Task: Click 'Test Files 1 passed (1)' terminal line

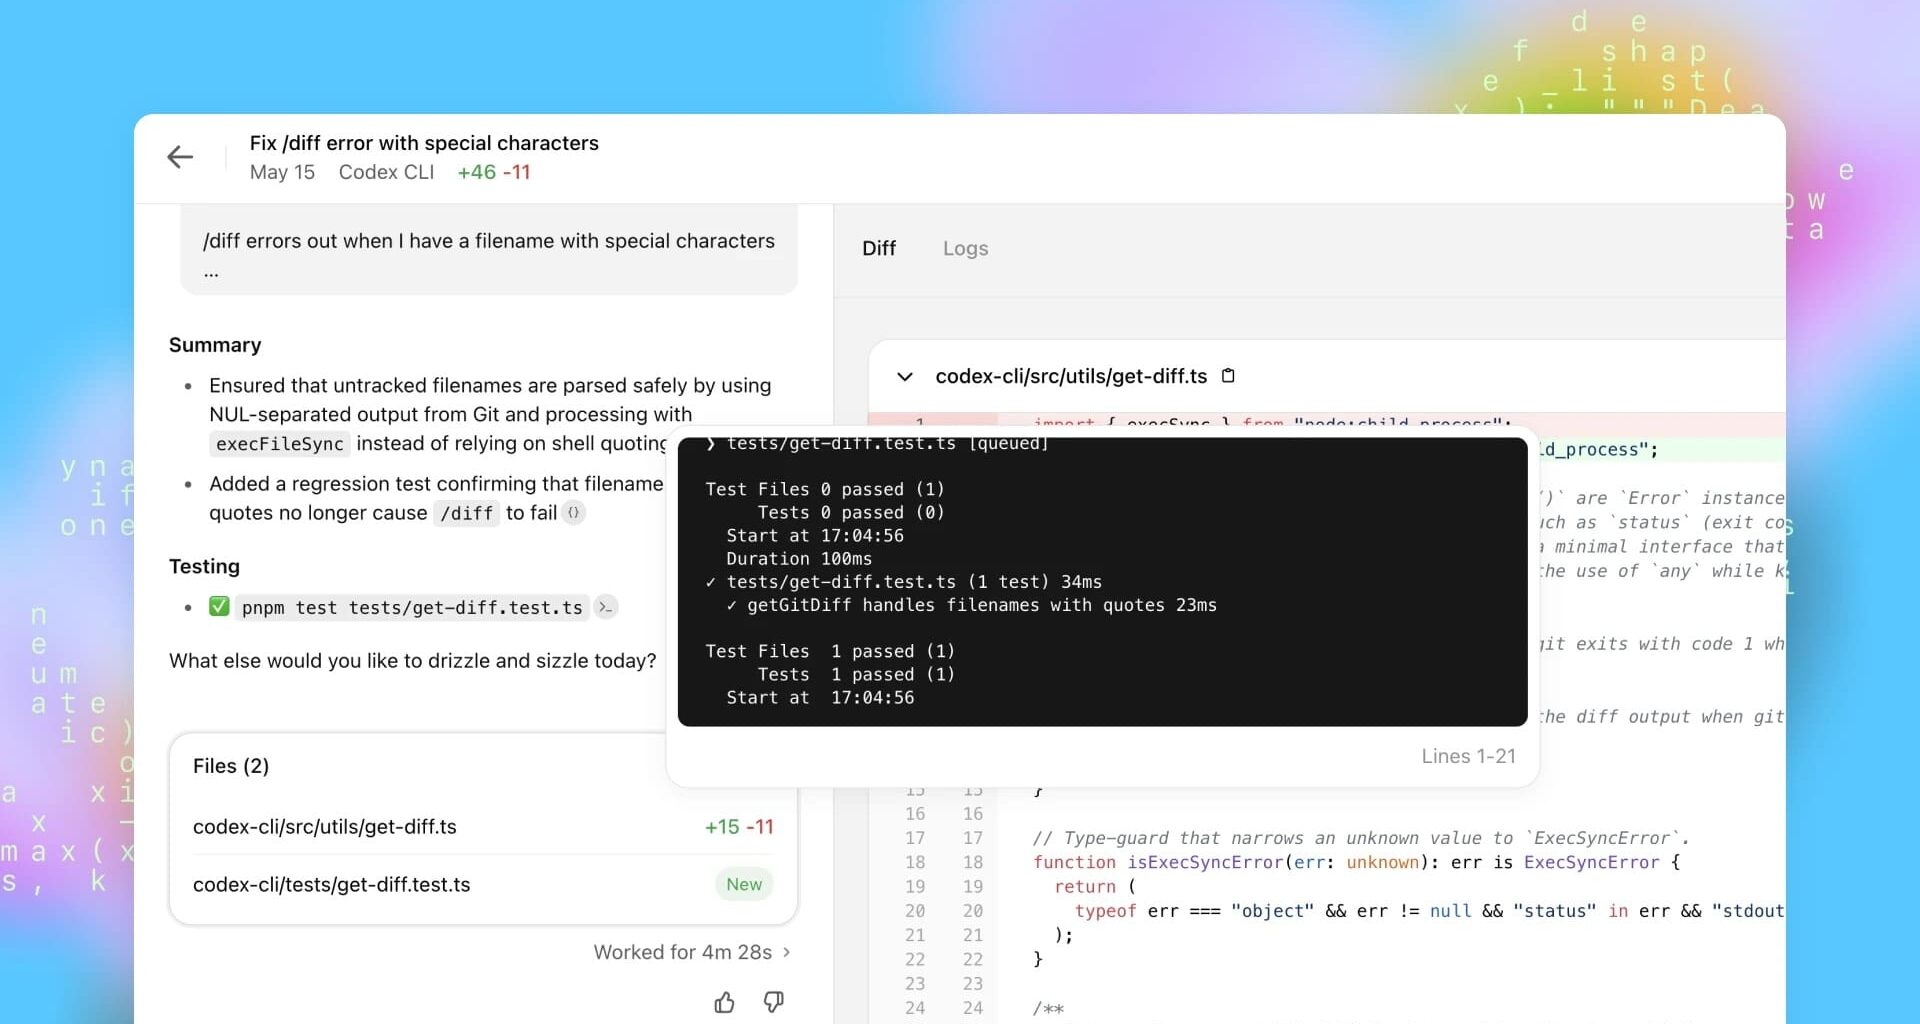Action: (830, 651)
